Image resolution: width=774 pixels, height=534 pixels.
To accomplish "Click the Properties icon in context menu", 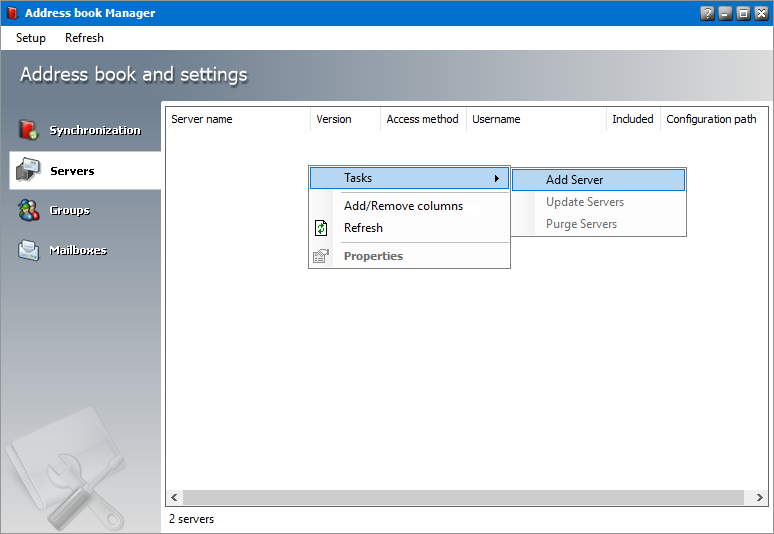I will point(321,256).
